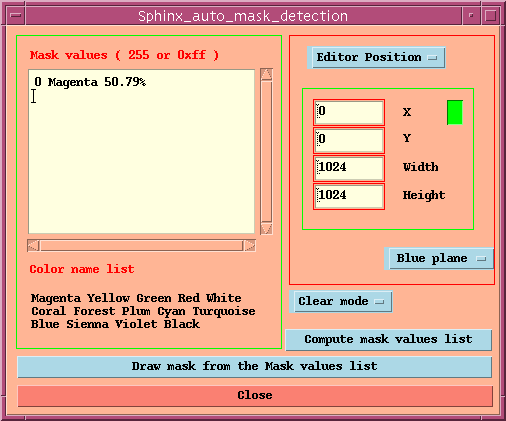Click the horizontal scroll-right arrow
Screen dimensions: 506x421
250,246
